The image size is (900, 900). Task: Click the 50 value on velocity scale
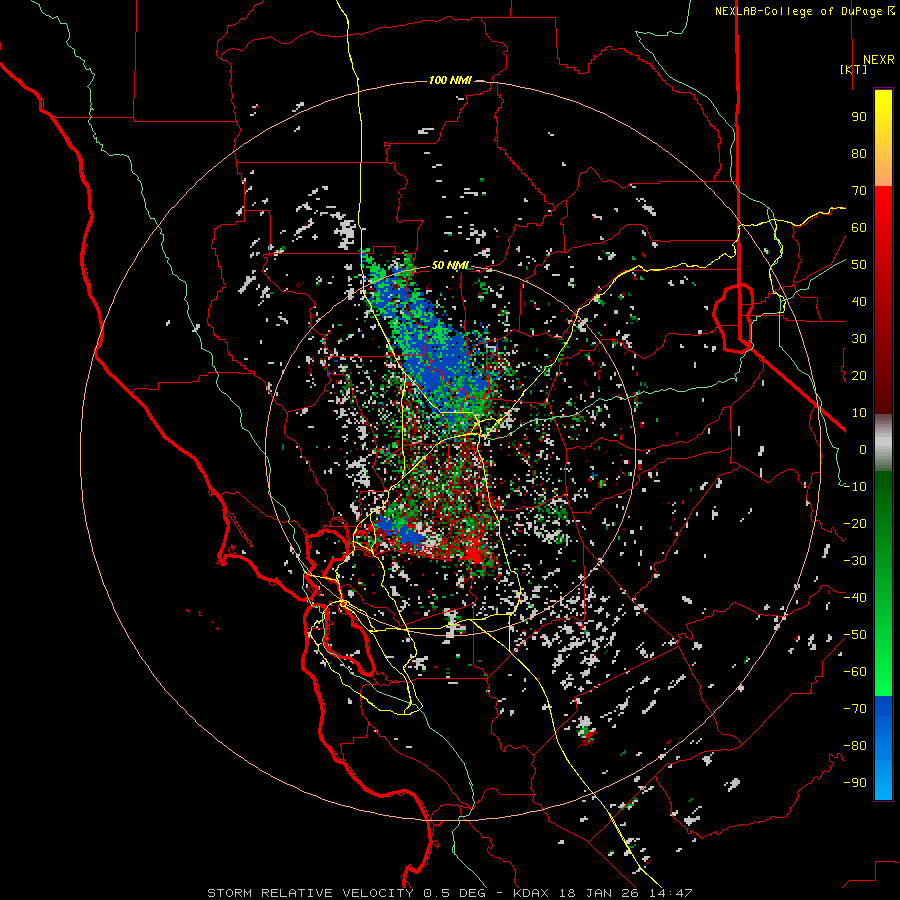859,265
